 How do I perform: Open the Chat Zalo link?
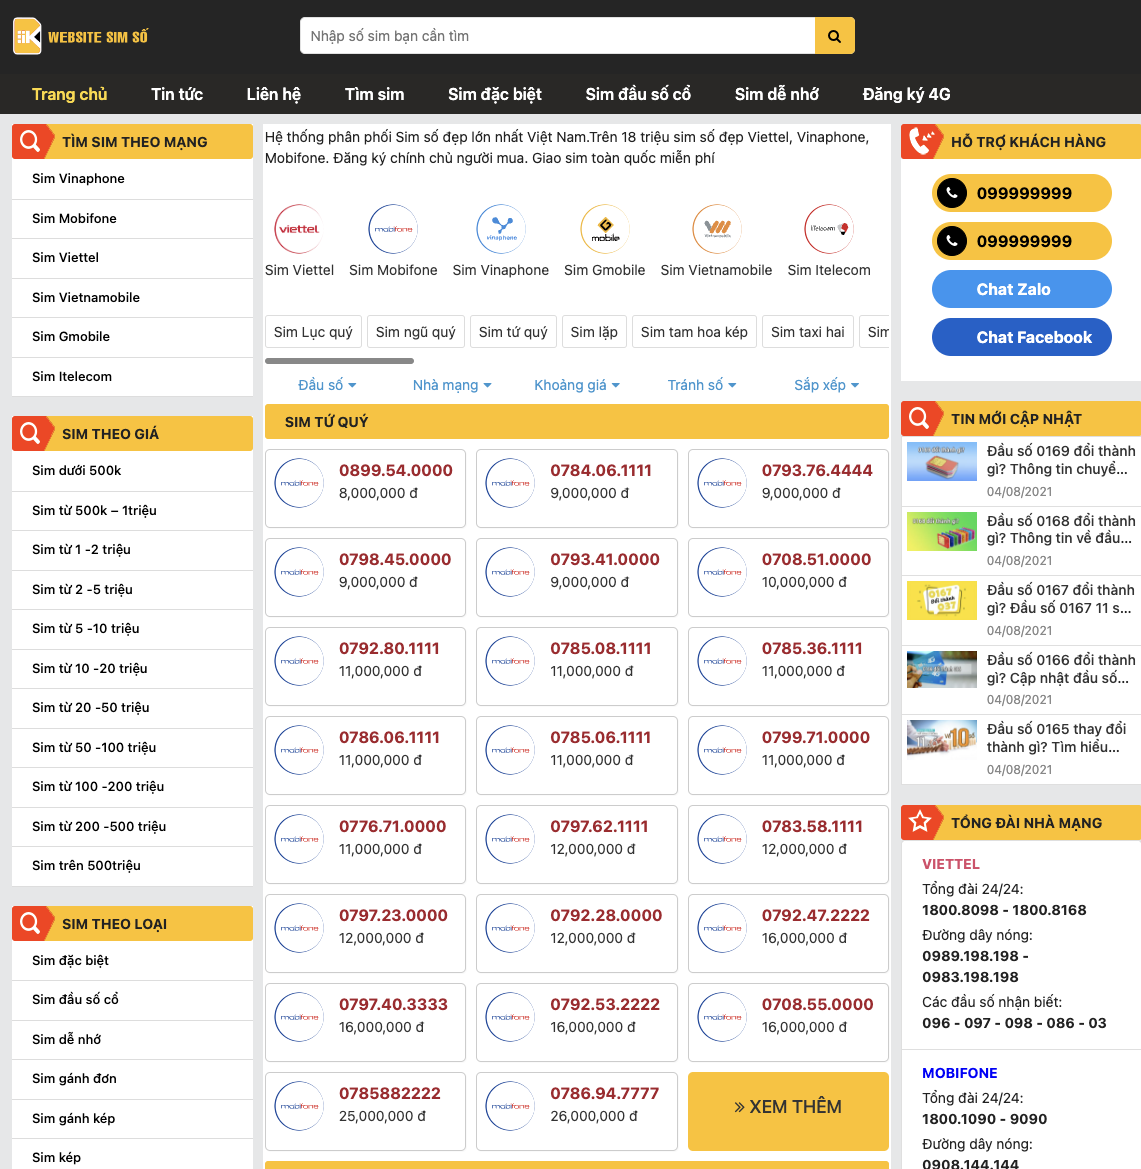(x=1021, y=289)
